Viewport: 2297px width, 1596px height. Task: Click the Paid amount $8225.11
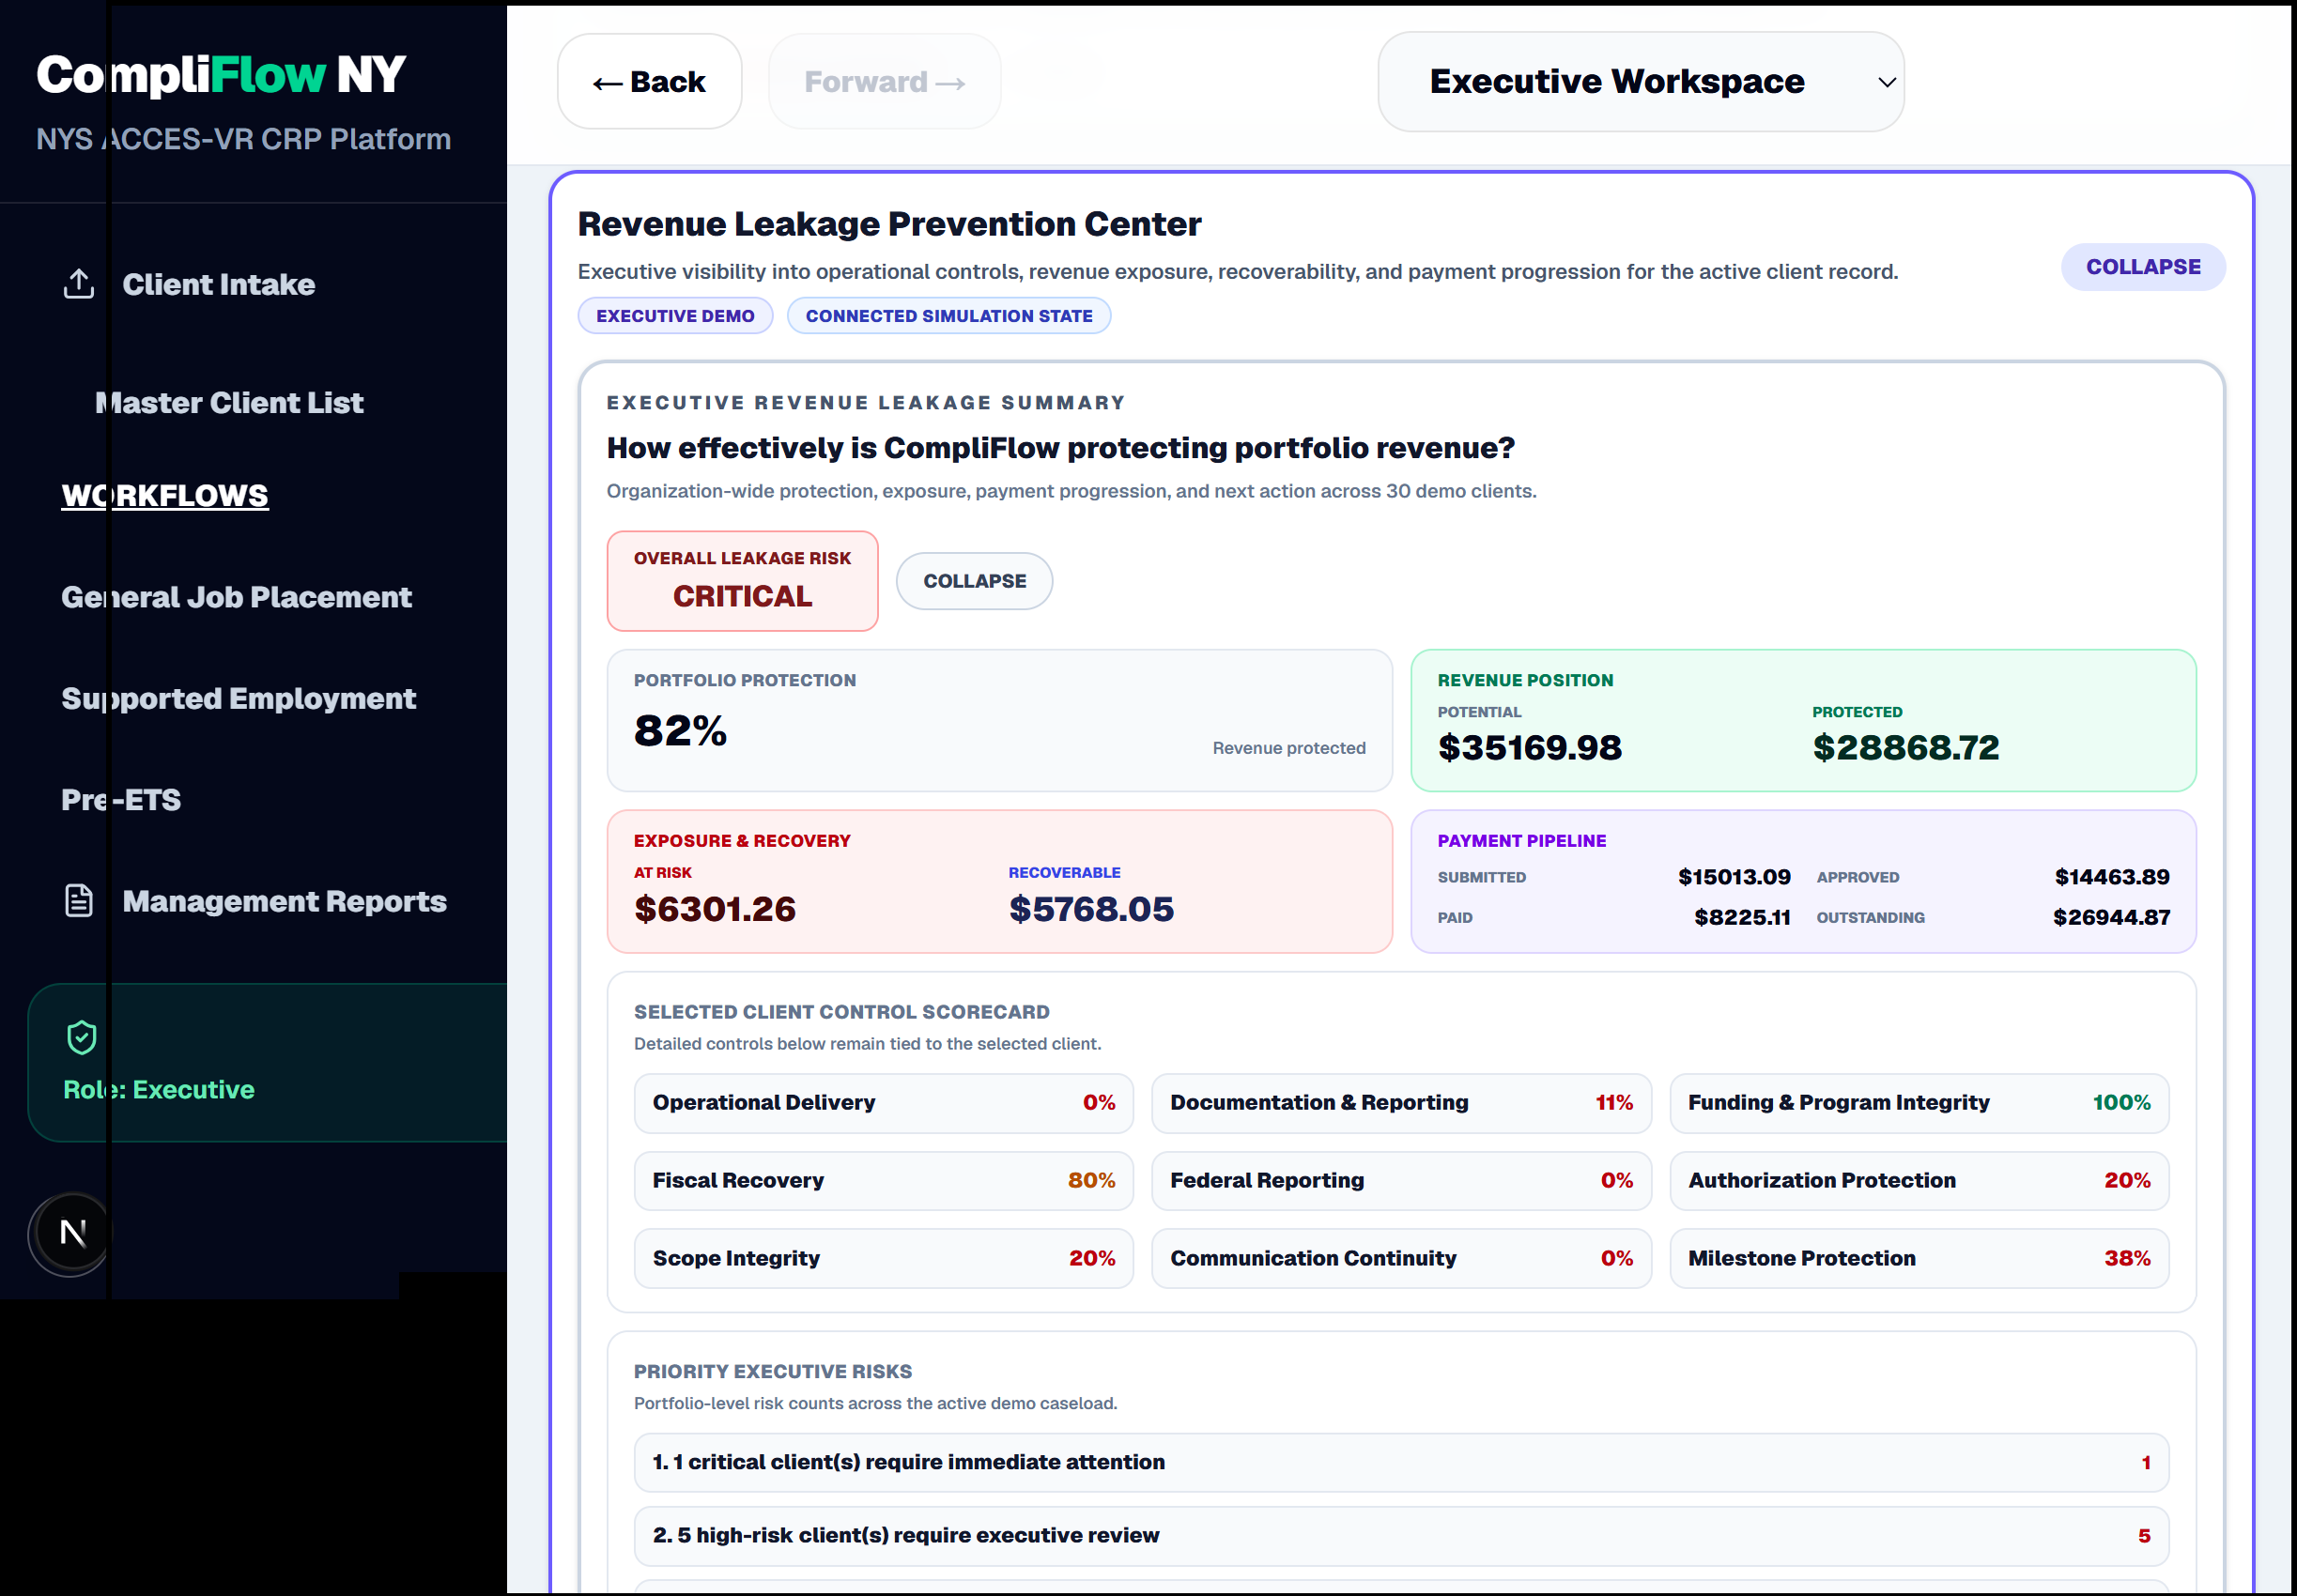click(1742, 917)
